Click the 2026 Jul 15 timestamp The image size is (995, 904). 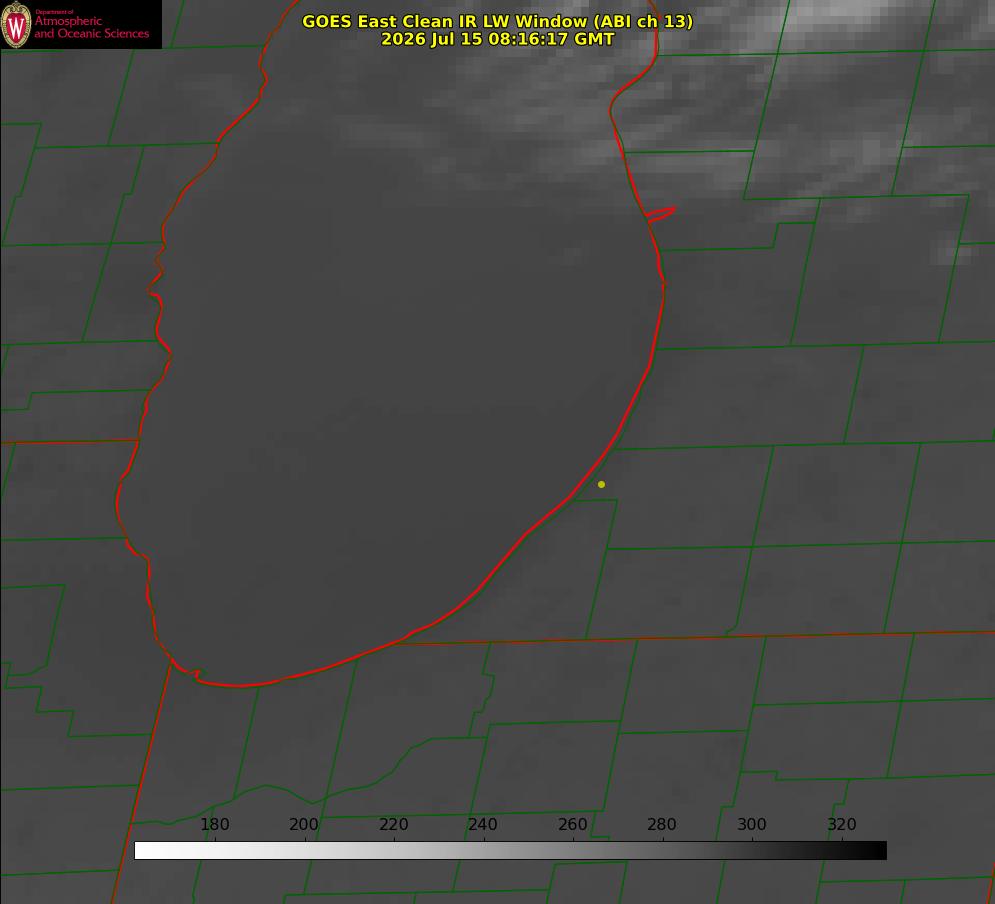click(x=498, y=39)
